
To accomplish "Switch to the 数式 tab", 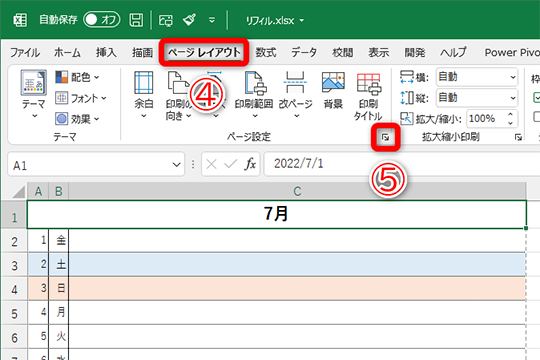I will point(266,53).
